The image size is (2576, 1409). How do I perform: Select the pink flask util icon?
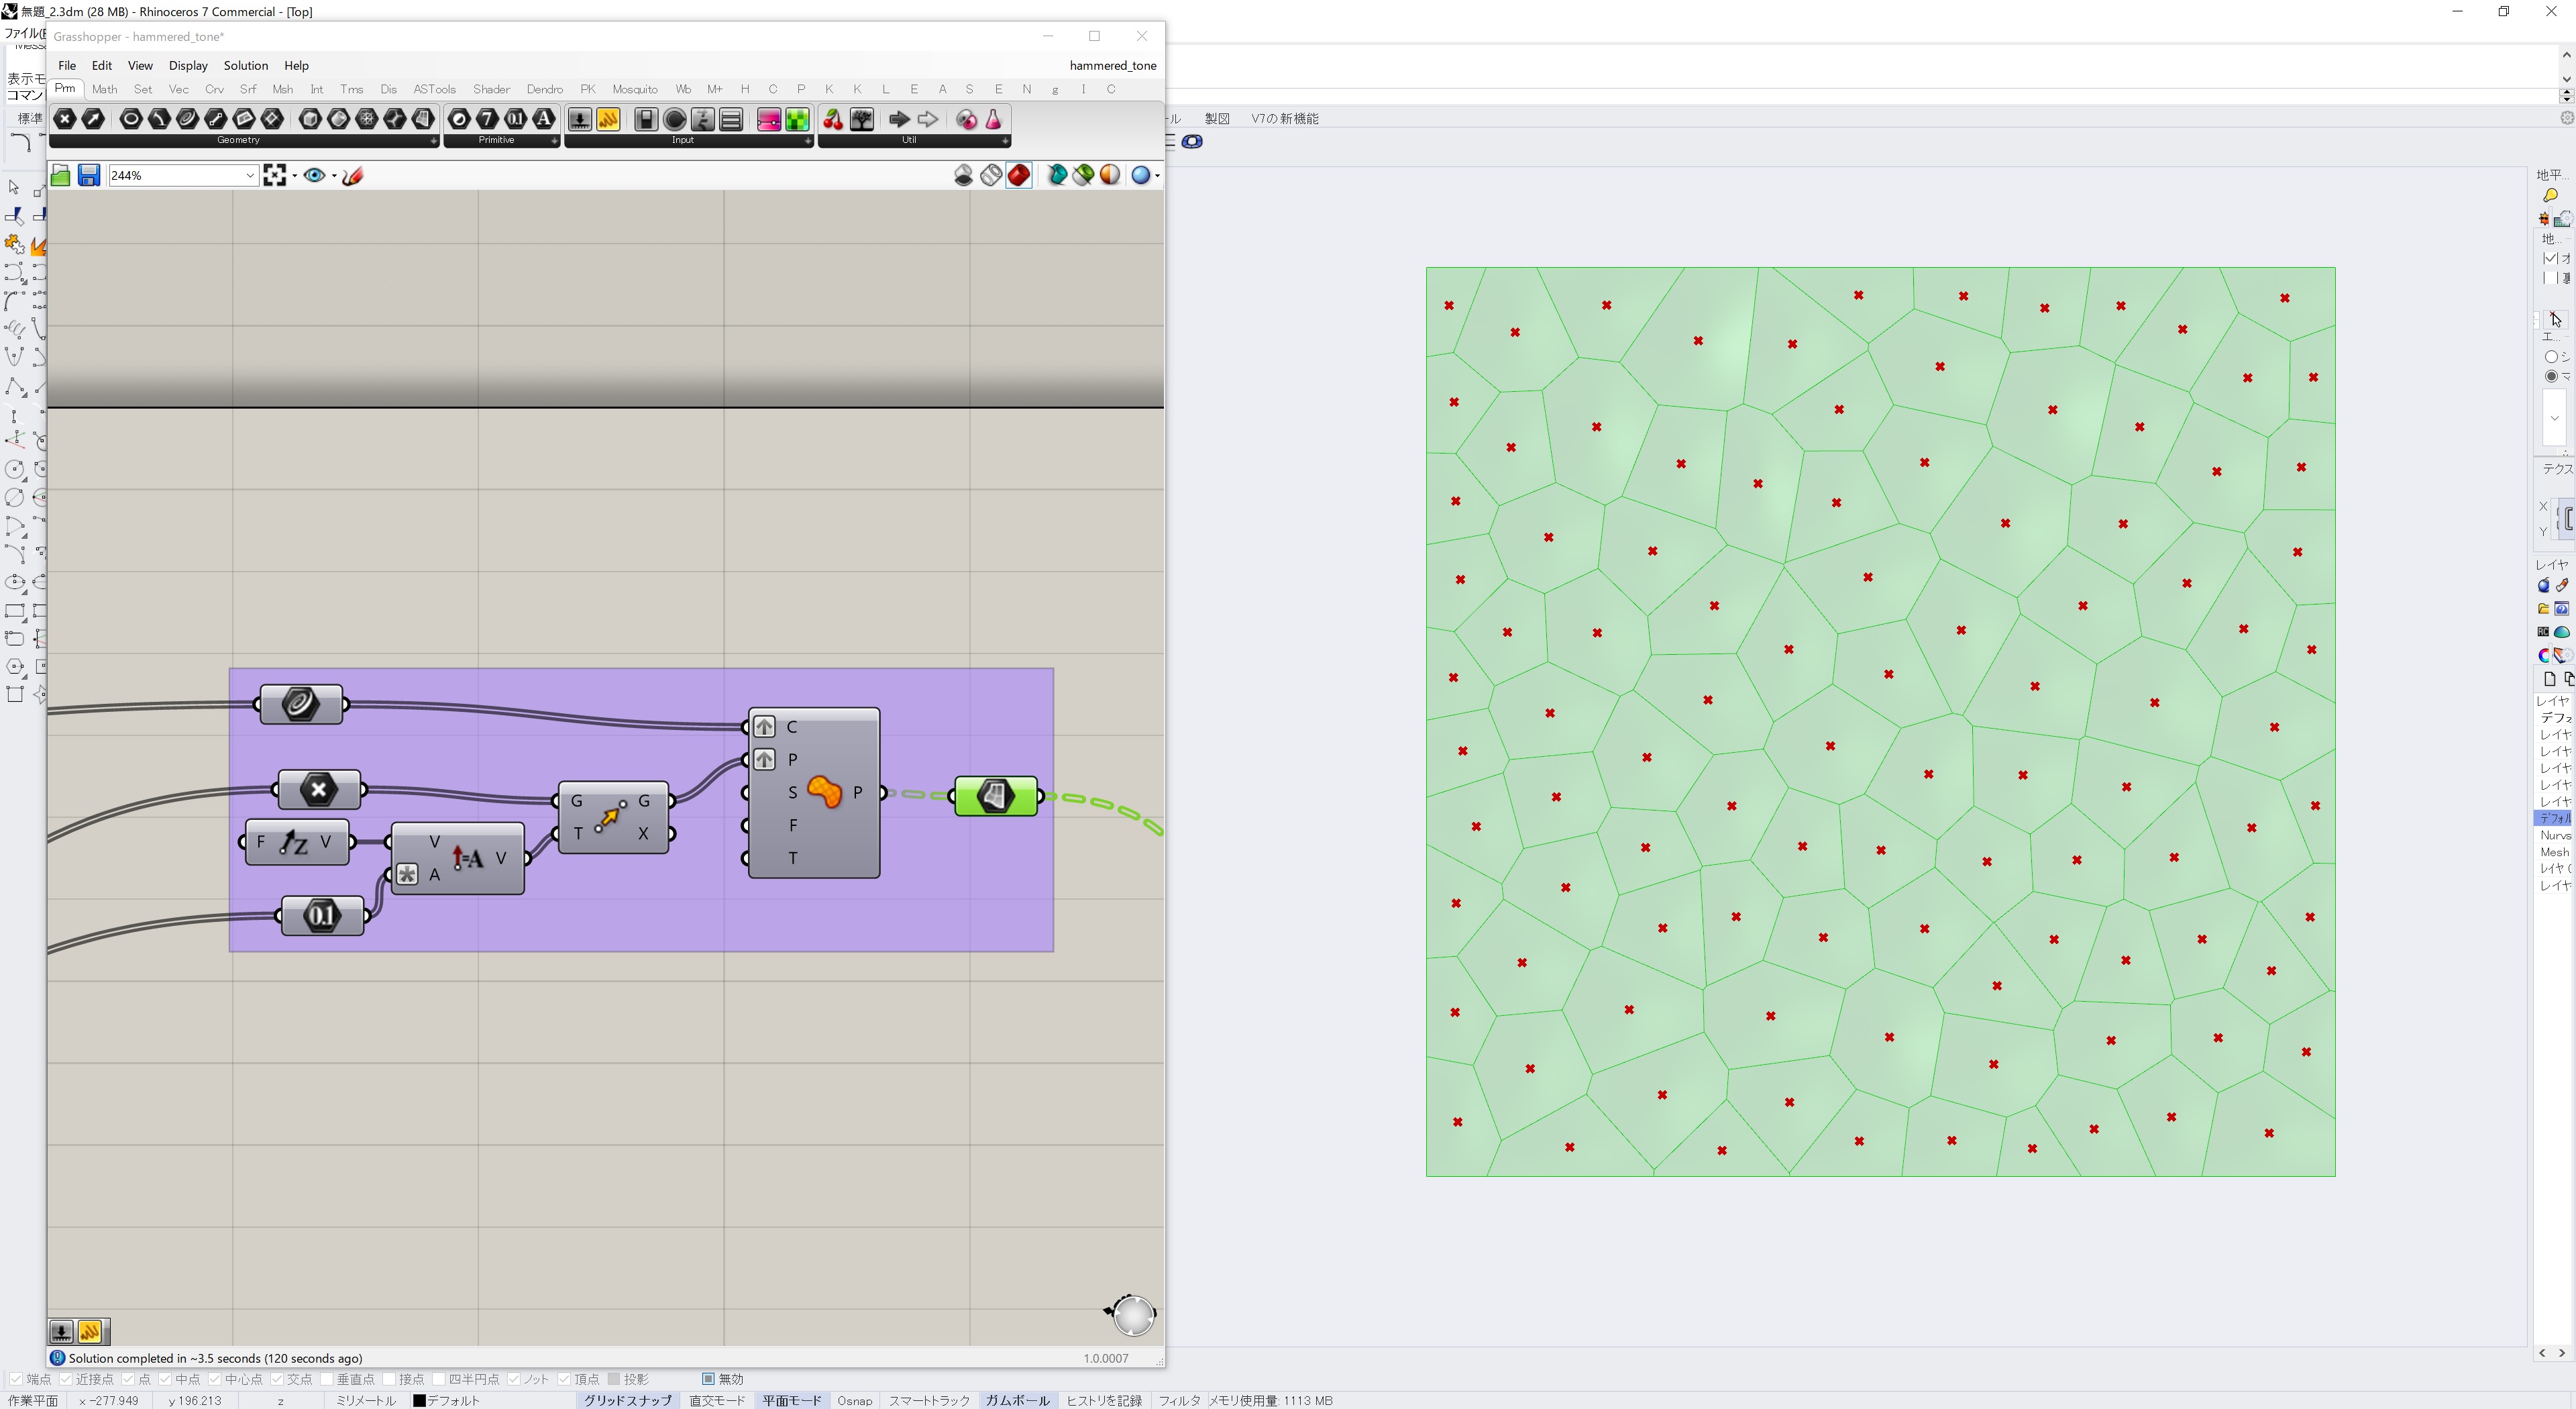[994, 119]
